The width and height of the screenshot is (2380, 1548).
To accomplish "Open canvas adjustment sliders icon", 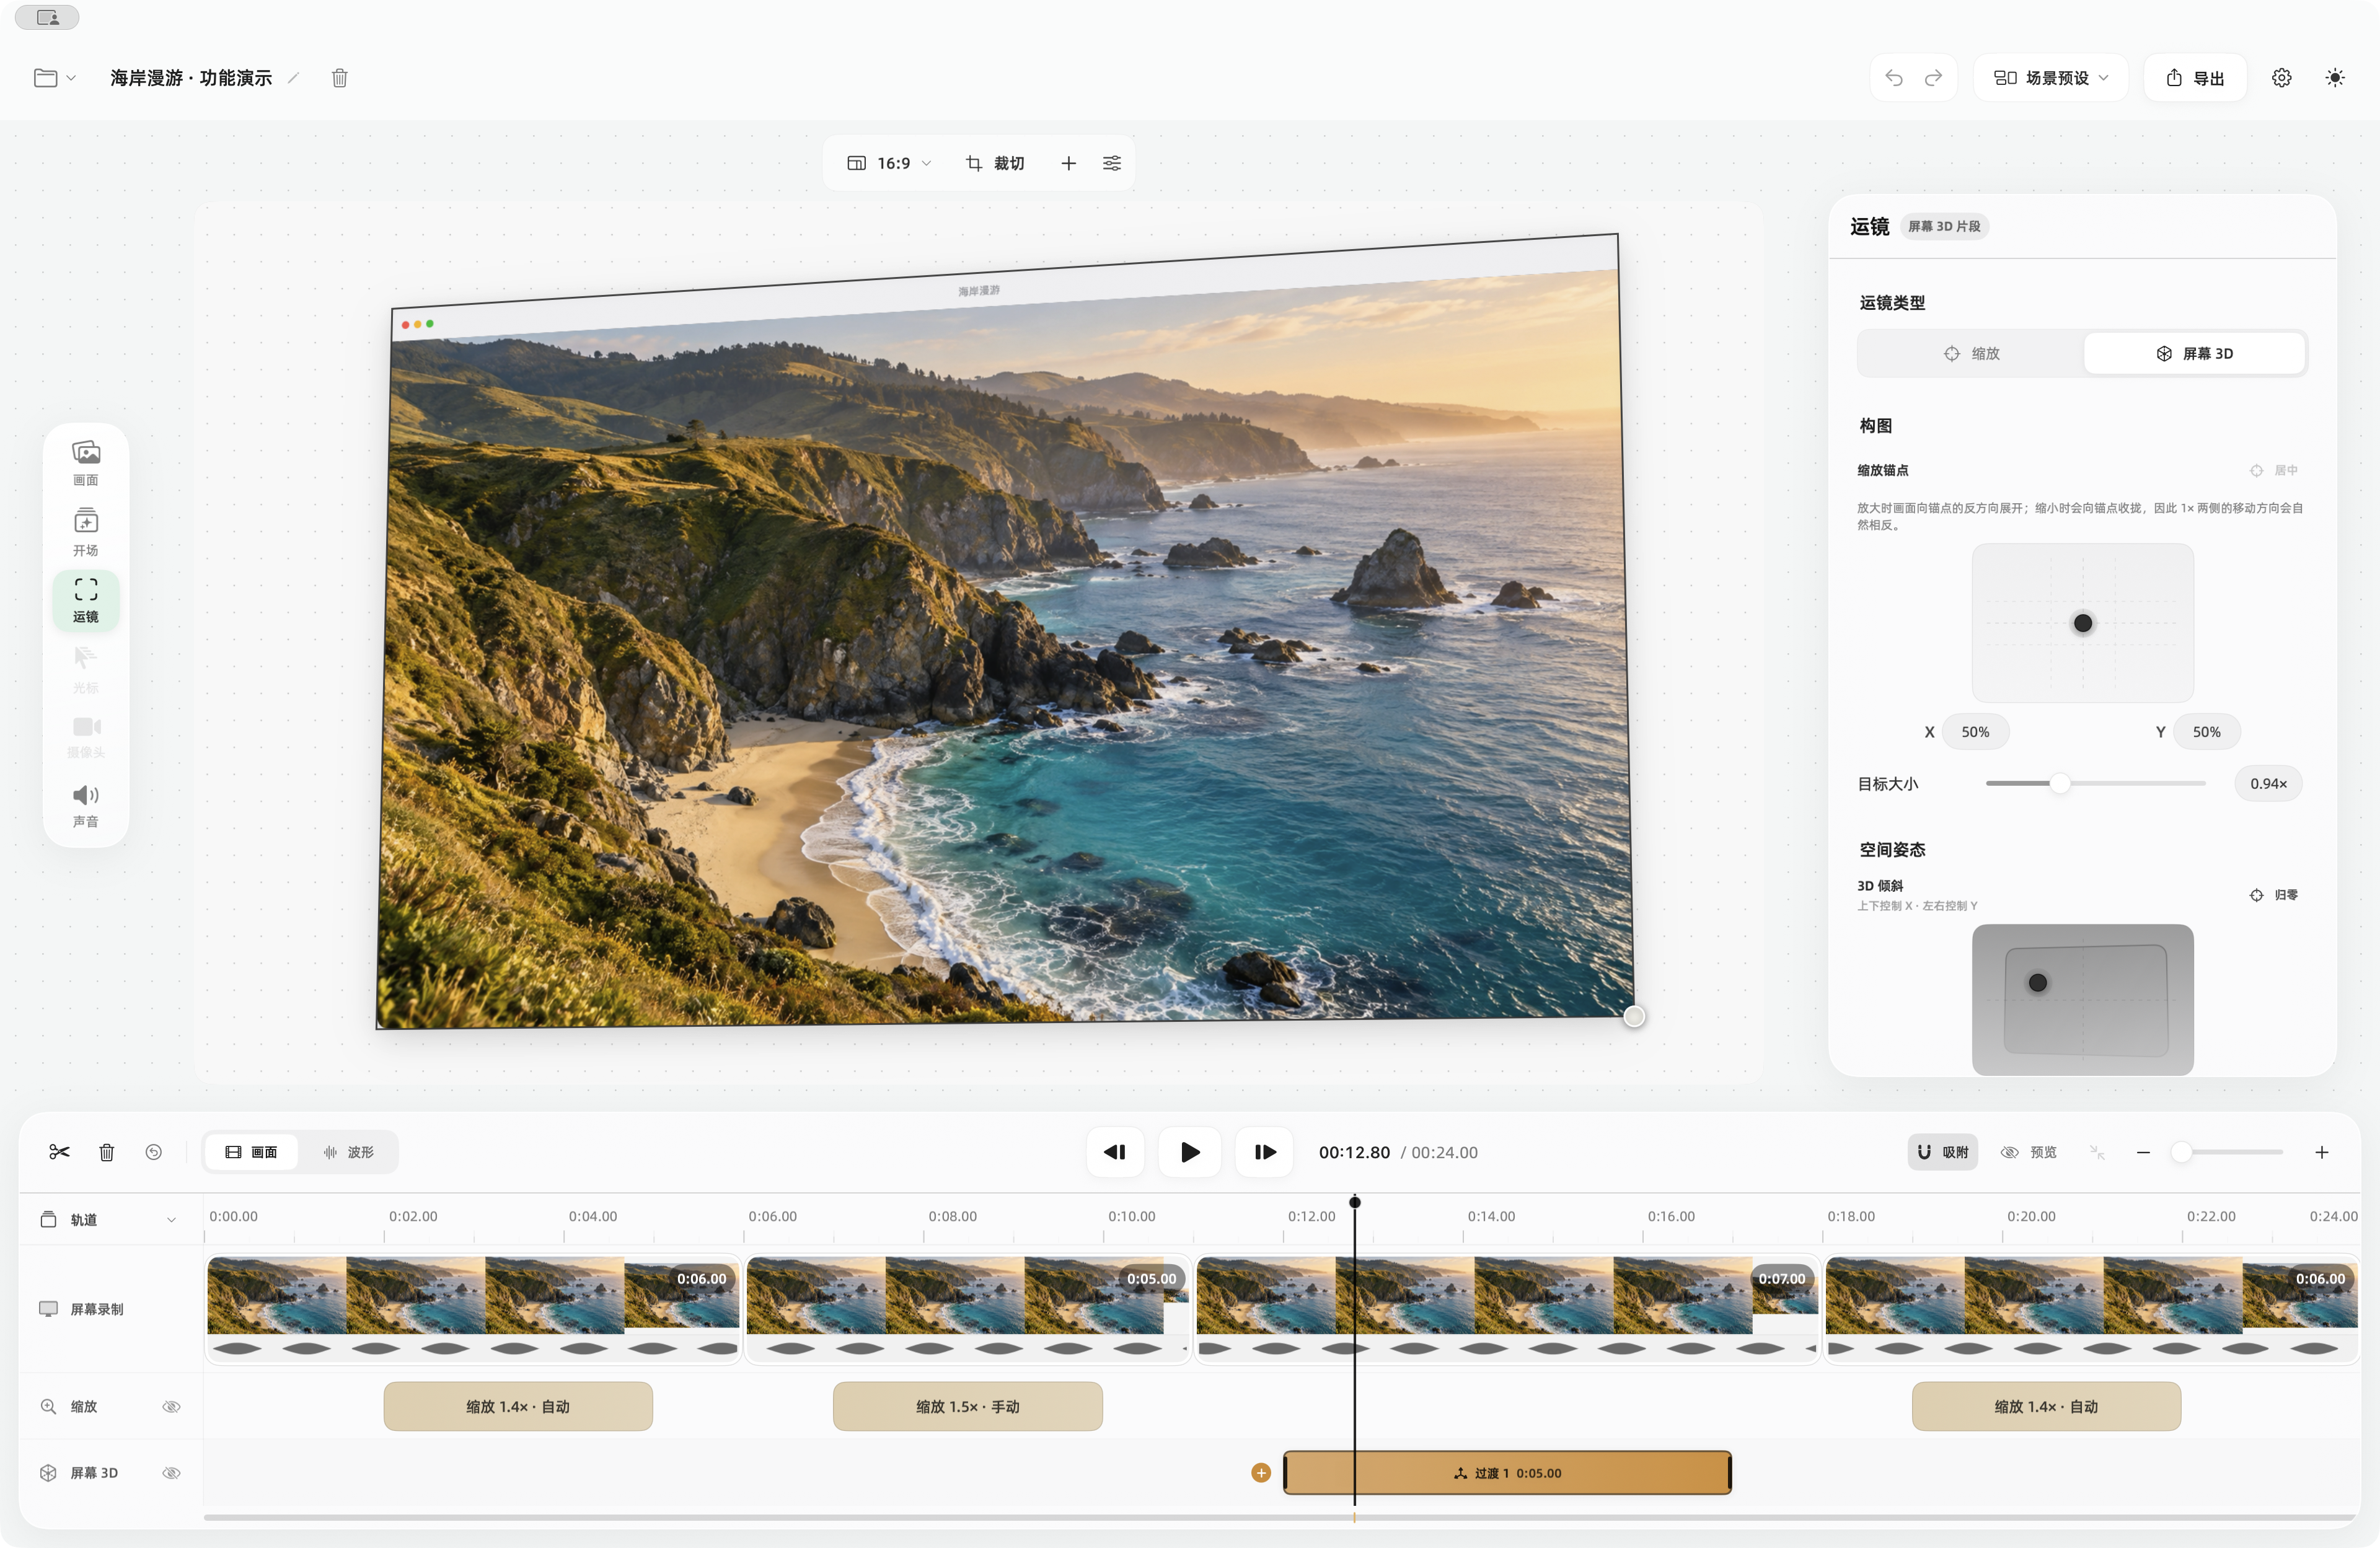I will tap(1112, 163).
